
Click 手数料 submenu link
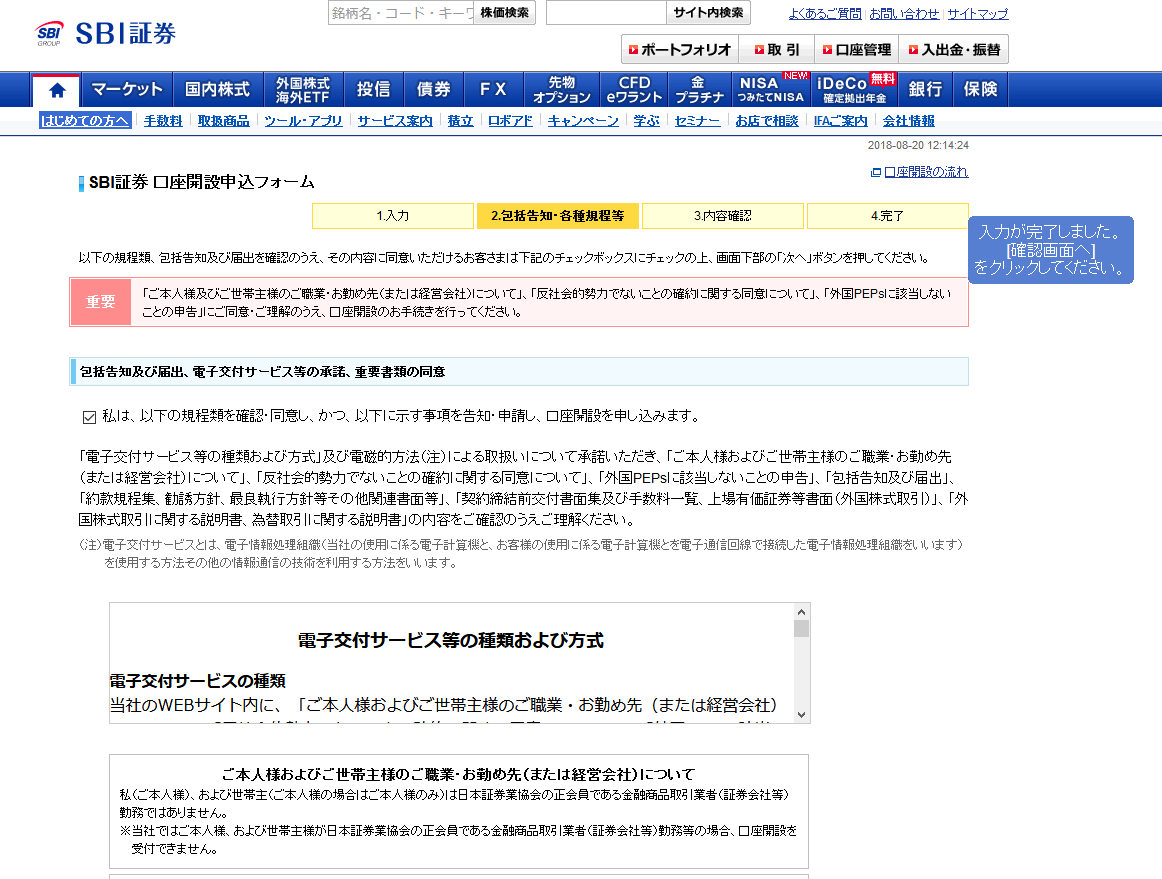(163, 121)
